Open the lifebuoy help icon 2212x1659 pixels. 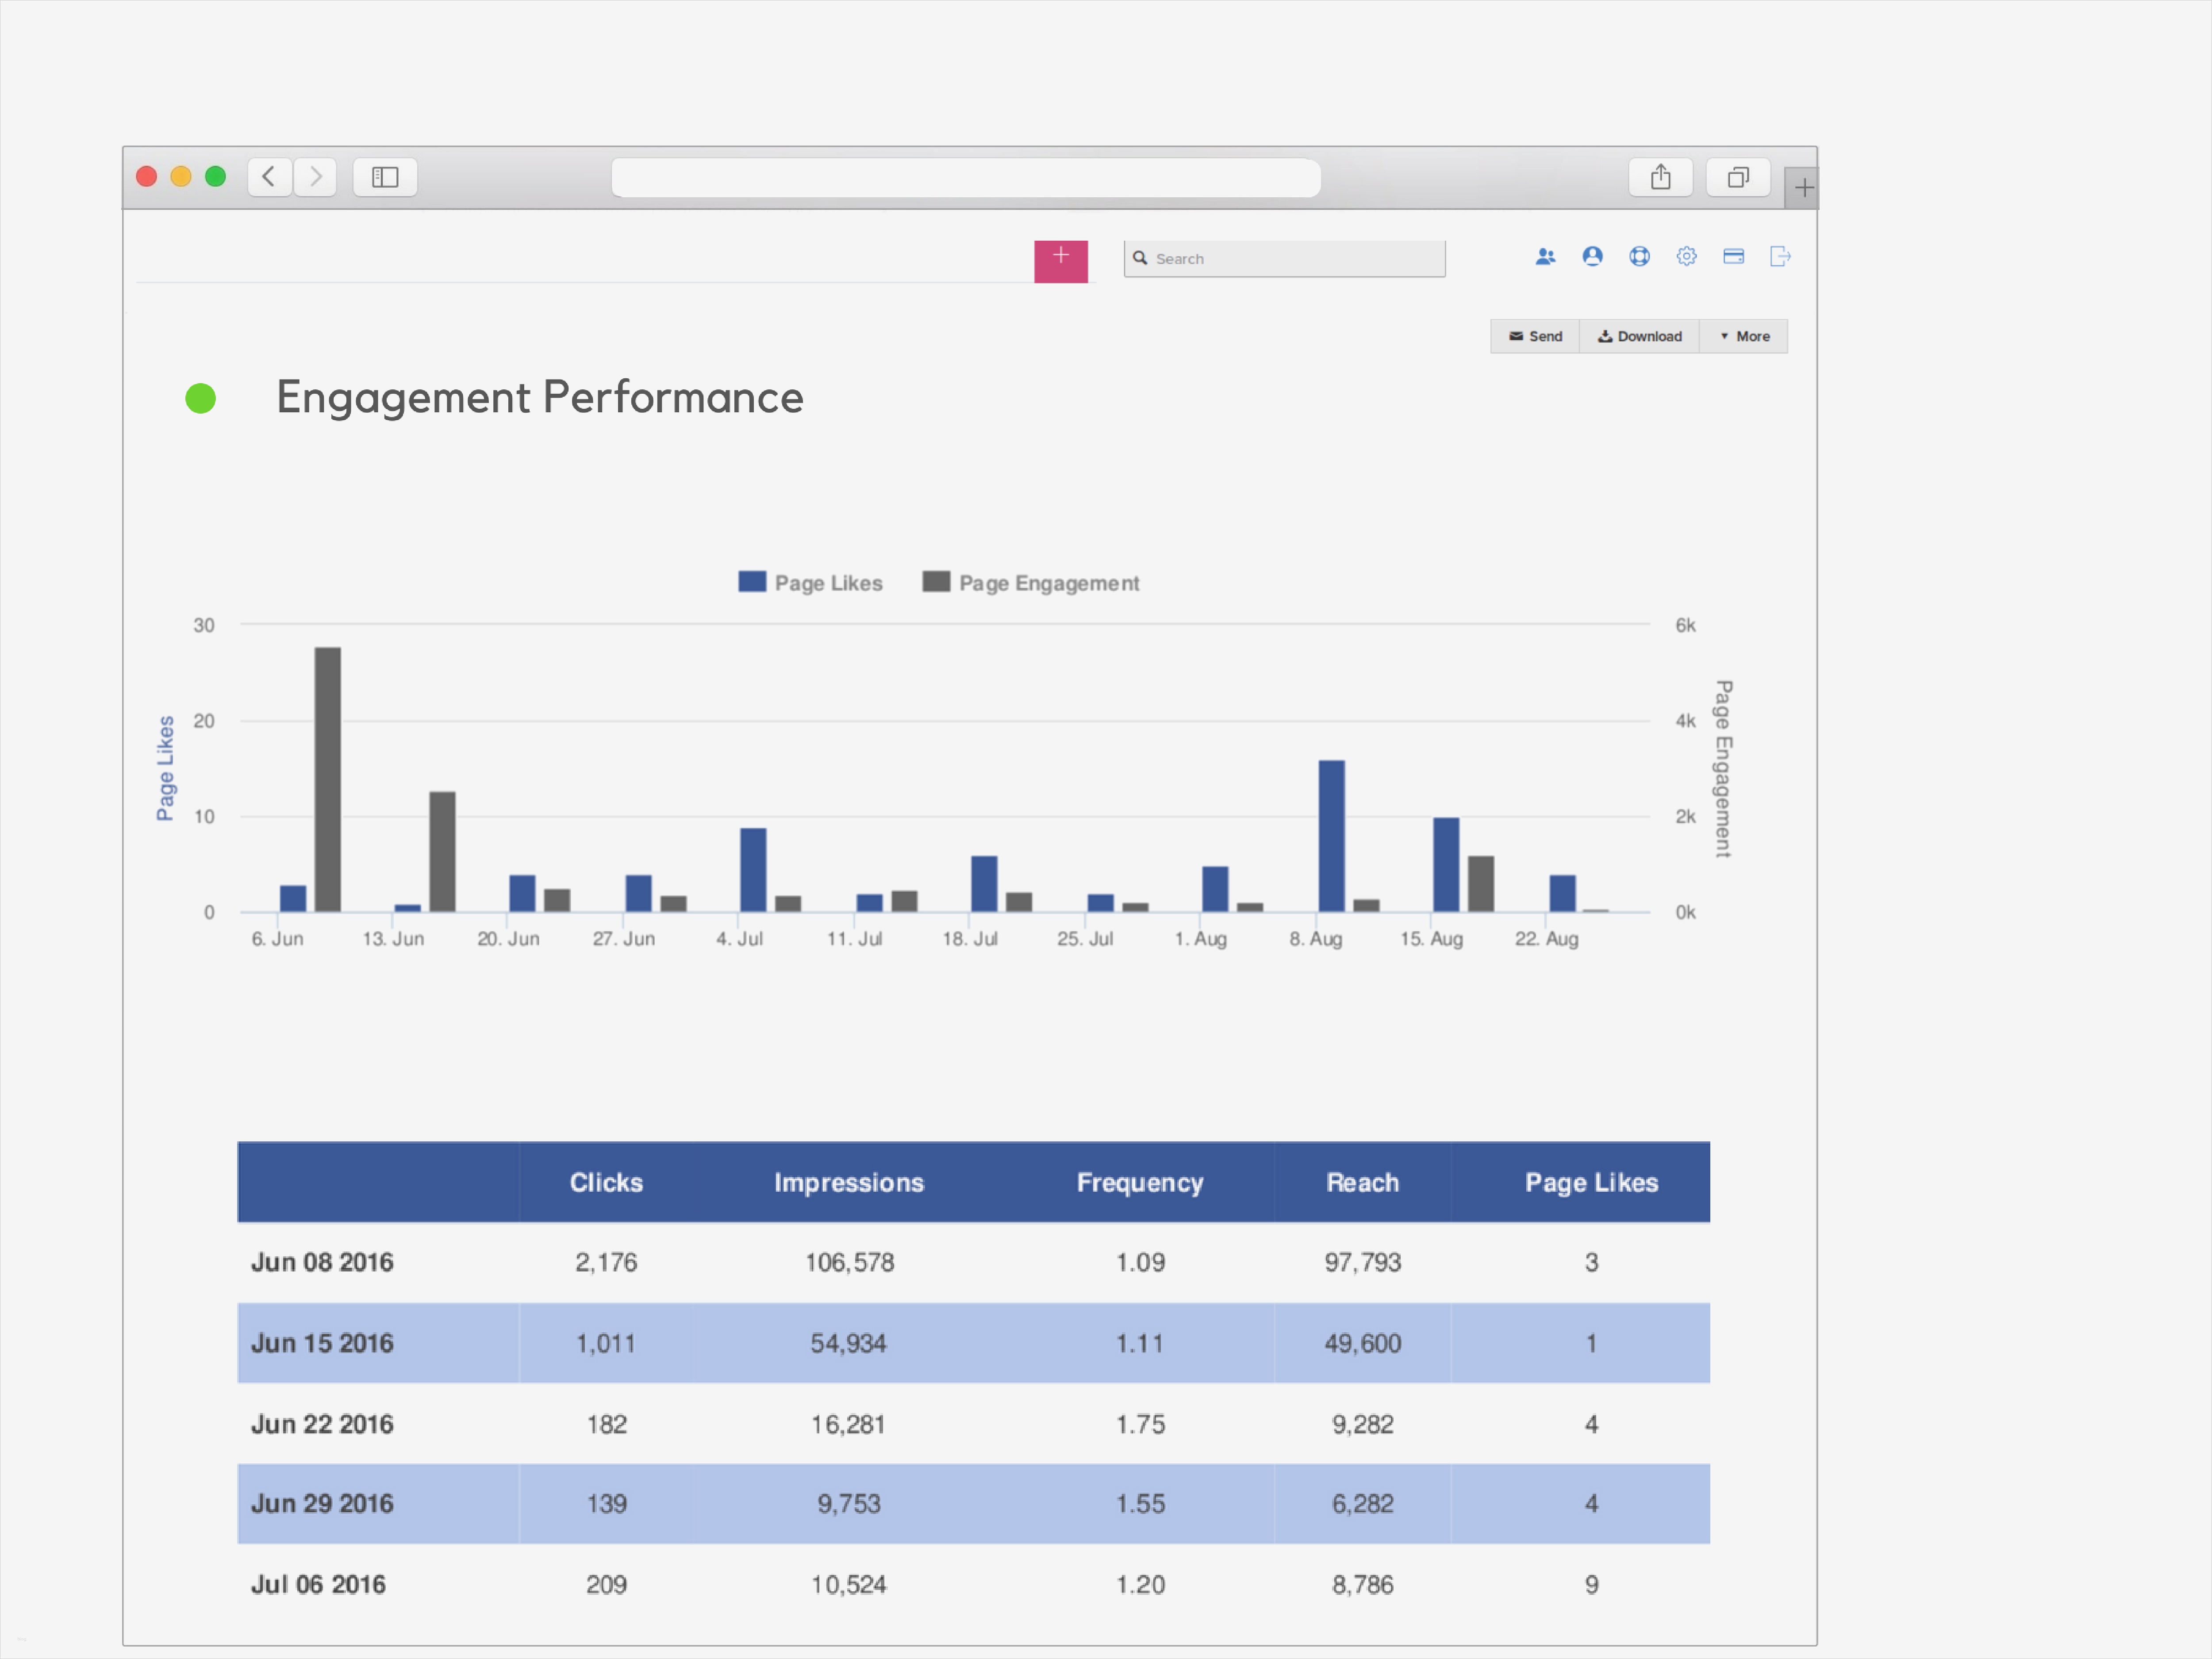point(1639,257)
